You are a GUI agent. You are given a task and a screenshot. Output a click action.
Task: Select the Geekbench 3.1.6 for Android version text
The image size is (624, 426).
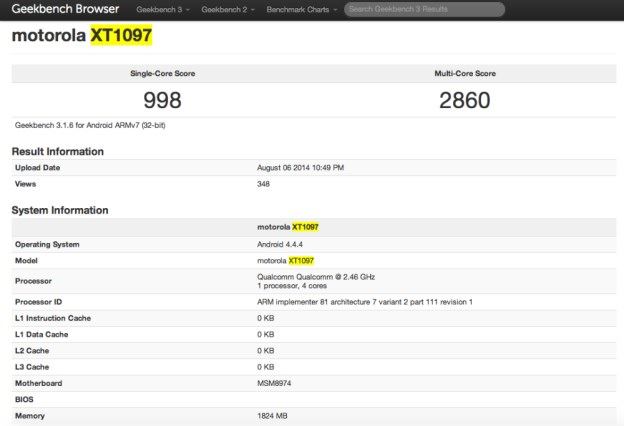(90, 125)
